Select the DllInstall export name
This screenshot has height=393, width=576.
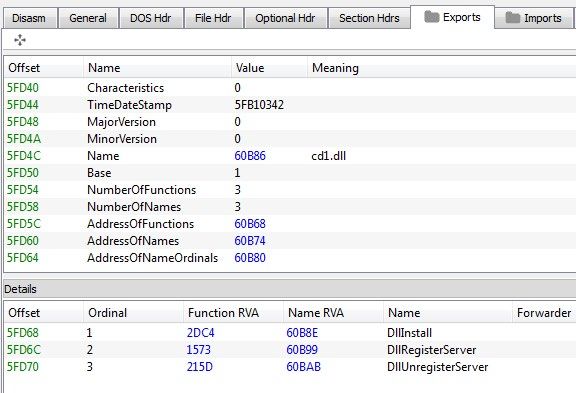pyautogui.click(x=409, y=333)
